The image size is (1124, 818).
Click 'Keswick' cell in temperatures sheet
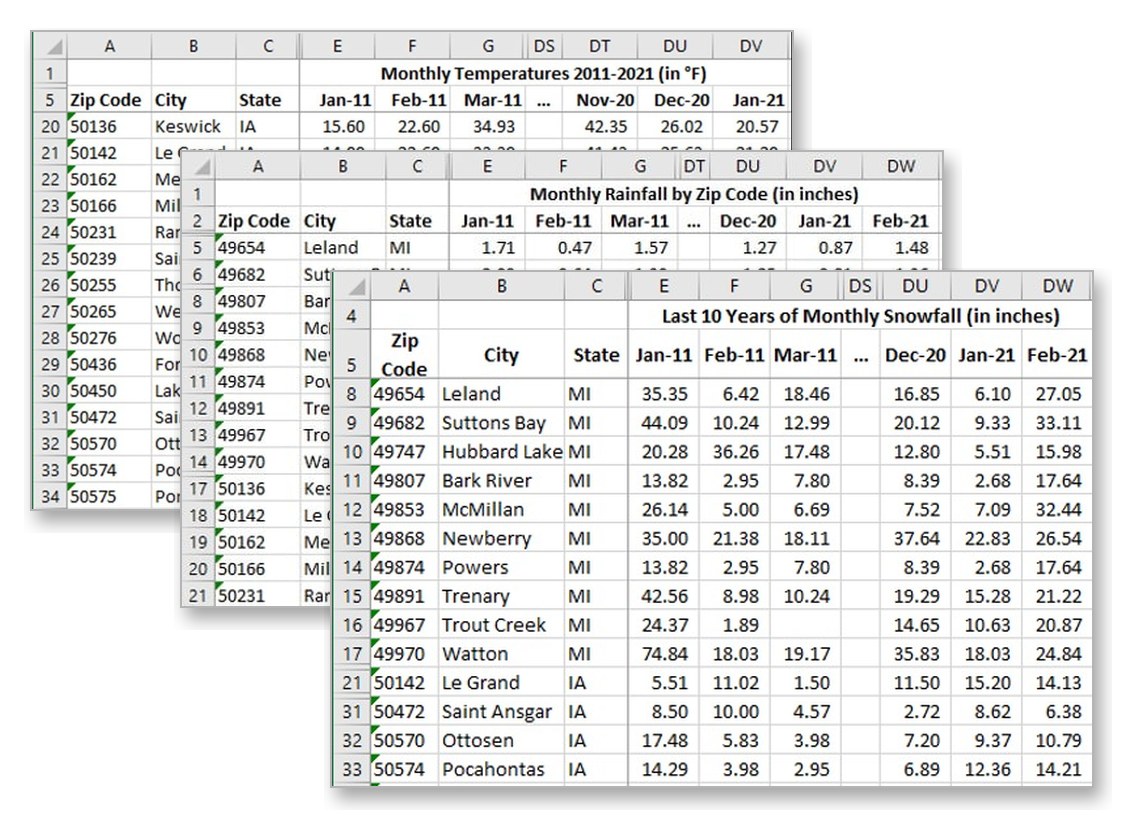(x=194, y=127)
